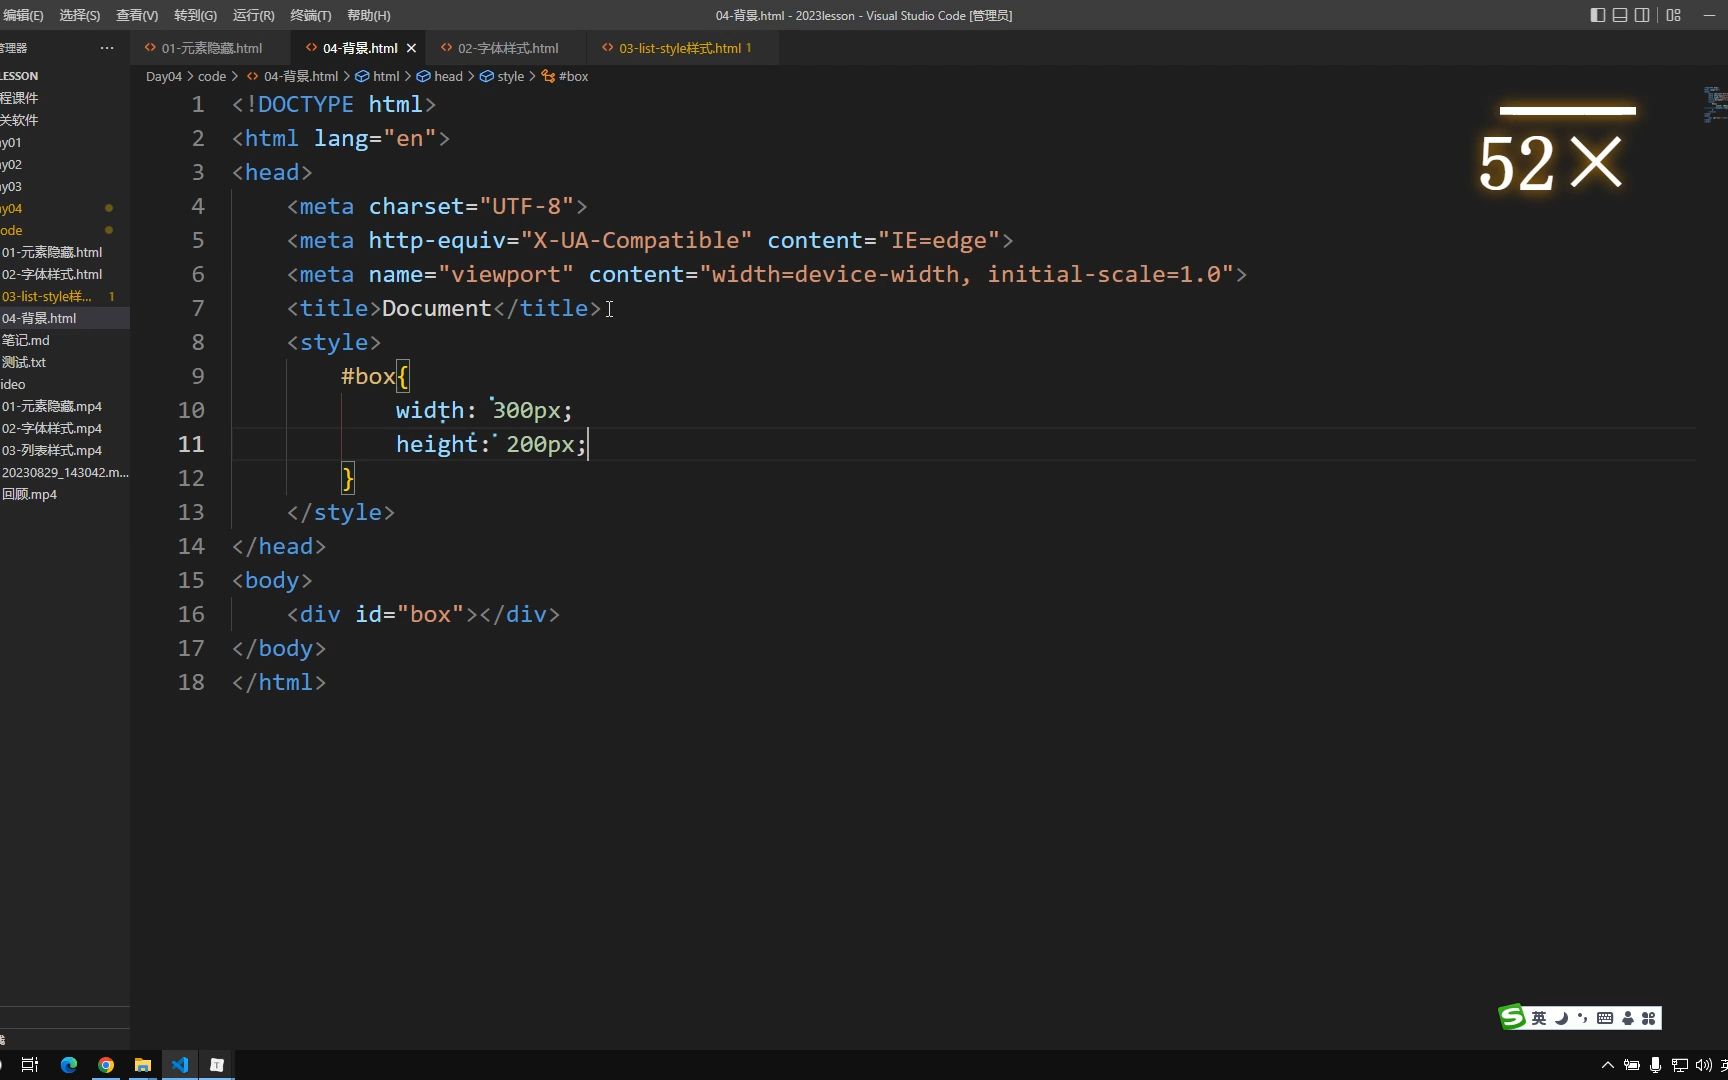Viewport: 1728px width, 1080px height.
Task: Toggle the Primary Side Bar layout icon
Action: point(1596,15)
